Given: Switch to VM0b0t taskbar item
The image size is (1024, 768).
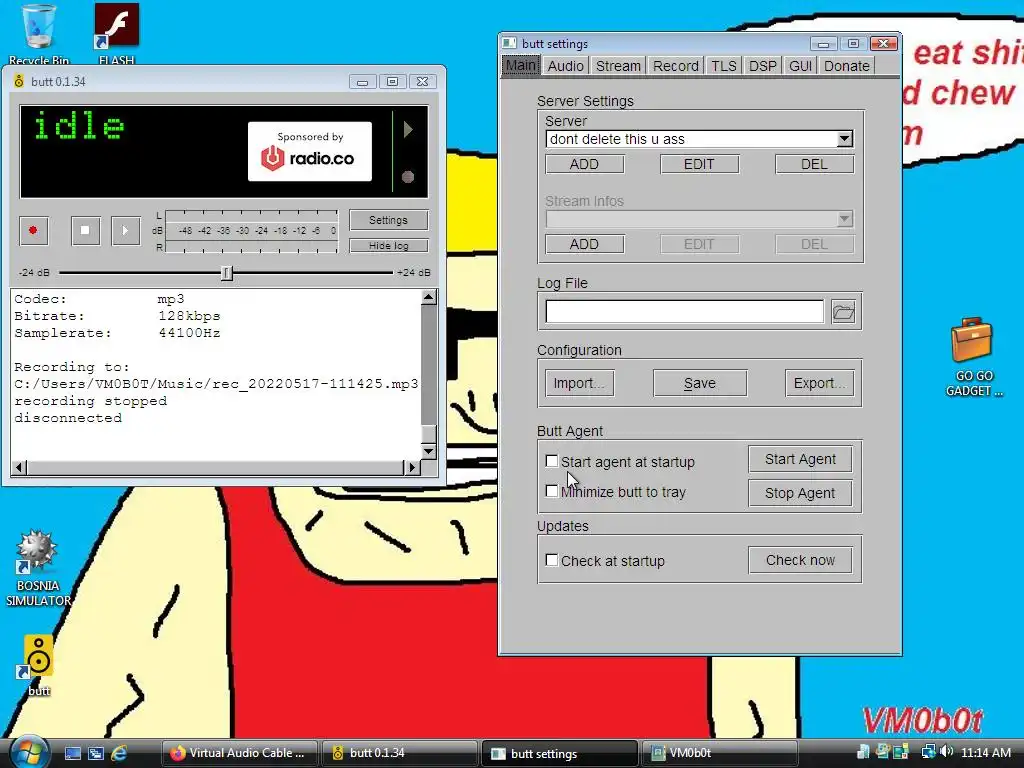Looking at the screenshot, I should [x=720, y=753].
